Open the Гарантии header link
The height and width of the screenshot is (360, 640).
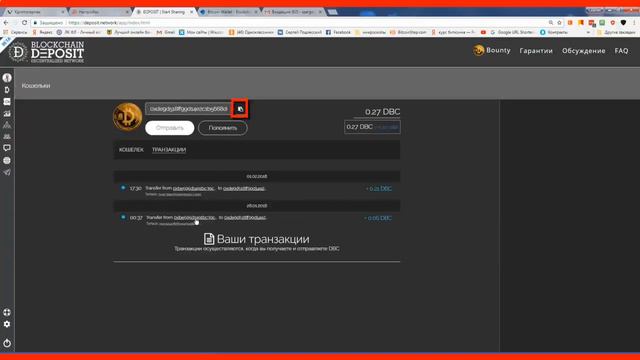(x=536, y=51)
